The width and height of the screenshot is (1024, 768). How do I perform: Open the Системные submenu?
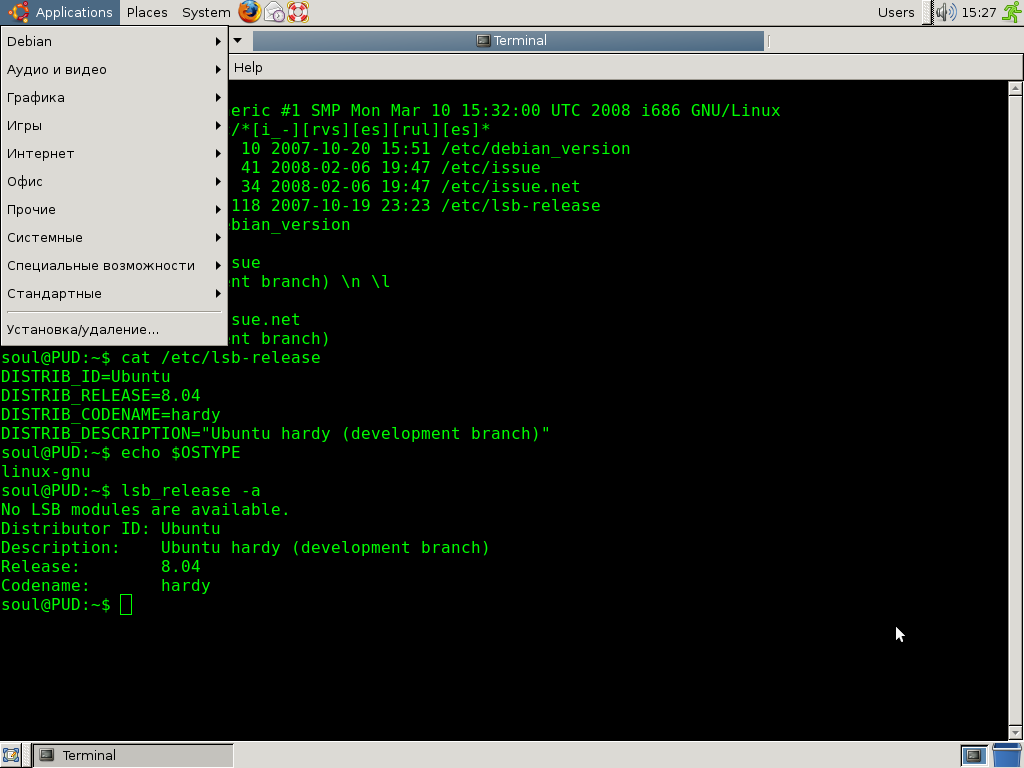click(x=114, y=238)
